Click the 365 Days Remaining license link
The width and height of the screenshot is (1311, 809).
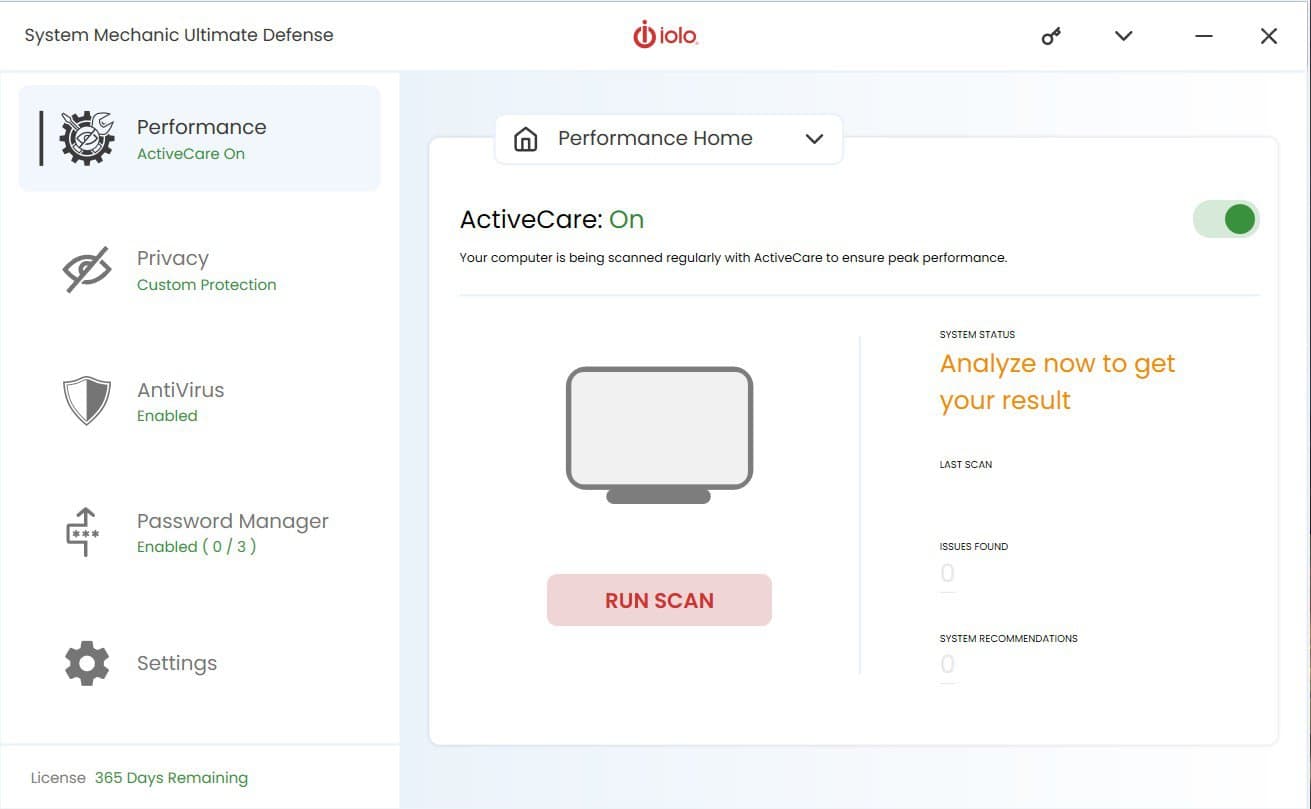(171, 778)
